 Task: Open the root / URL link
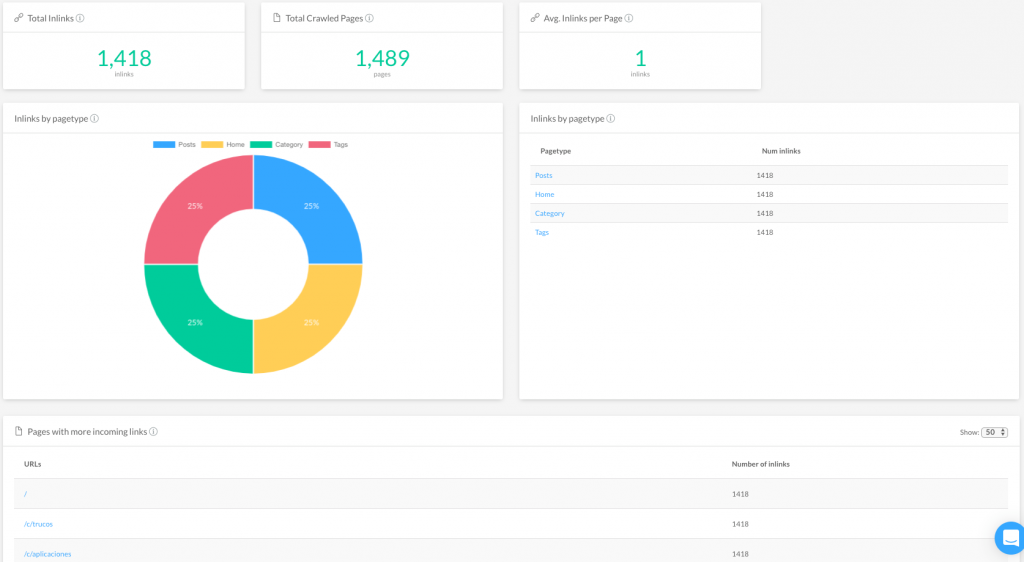point(25,494)
